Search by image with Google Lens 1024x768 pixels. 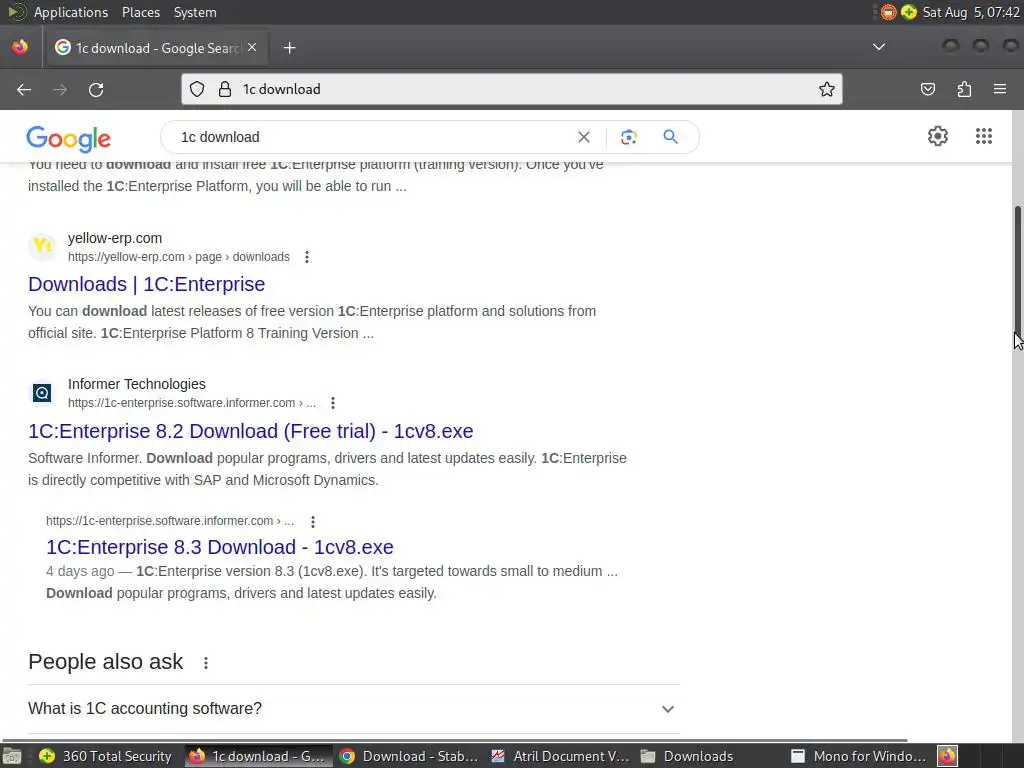pyautogui.click(x=628, y=137)
